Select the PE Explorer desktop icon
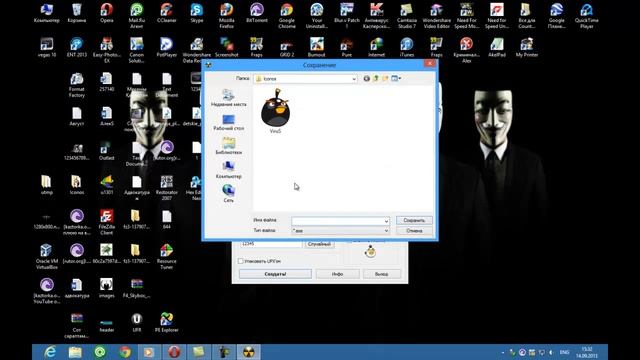Image resolution: width=640 pixels, height=360 pixels. (167, 322)
